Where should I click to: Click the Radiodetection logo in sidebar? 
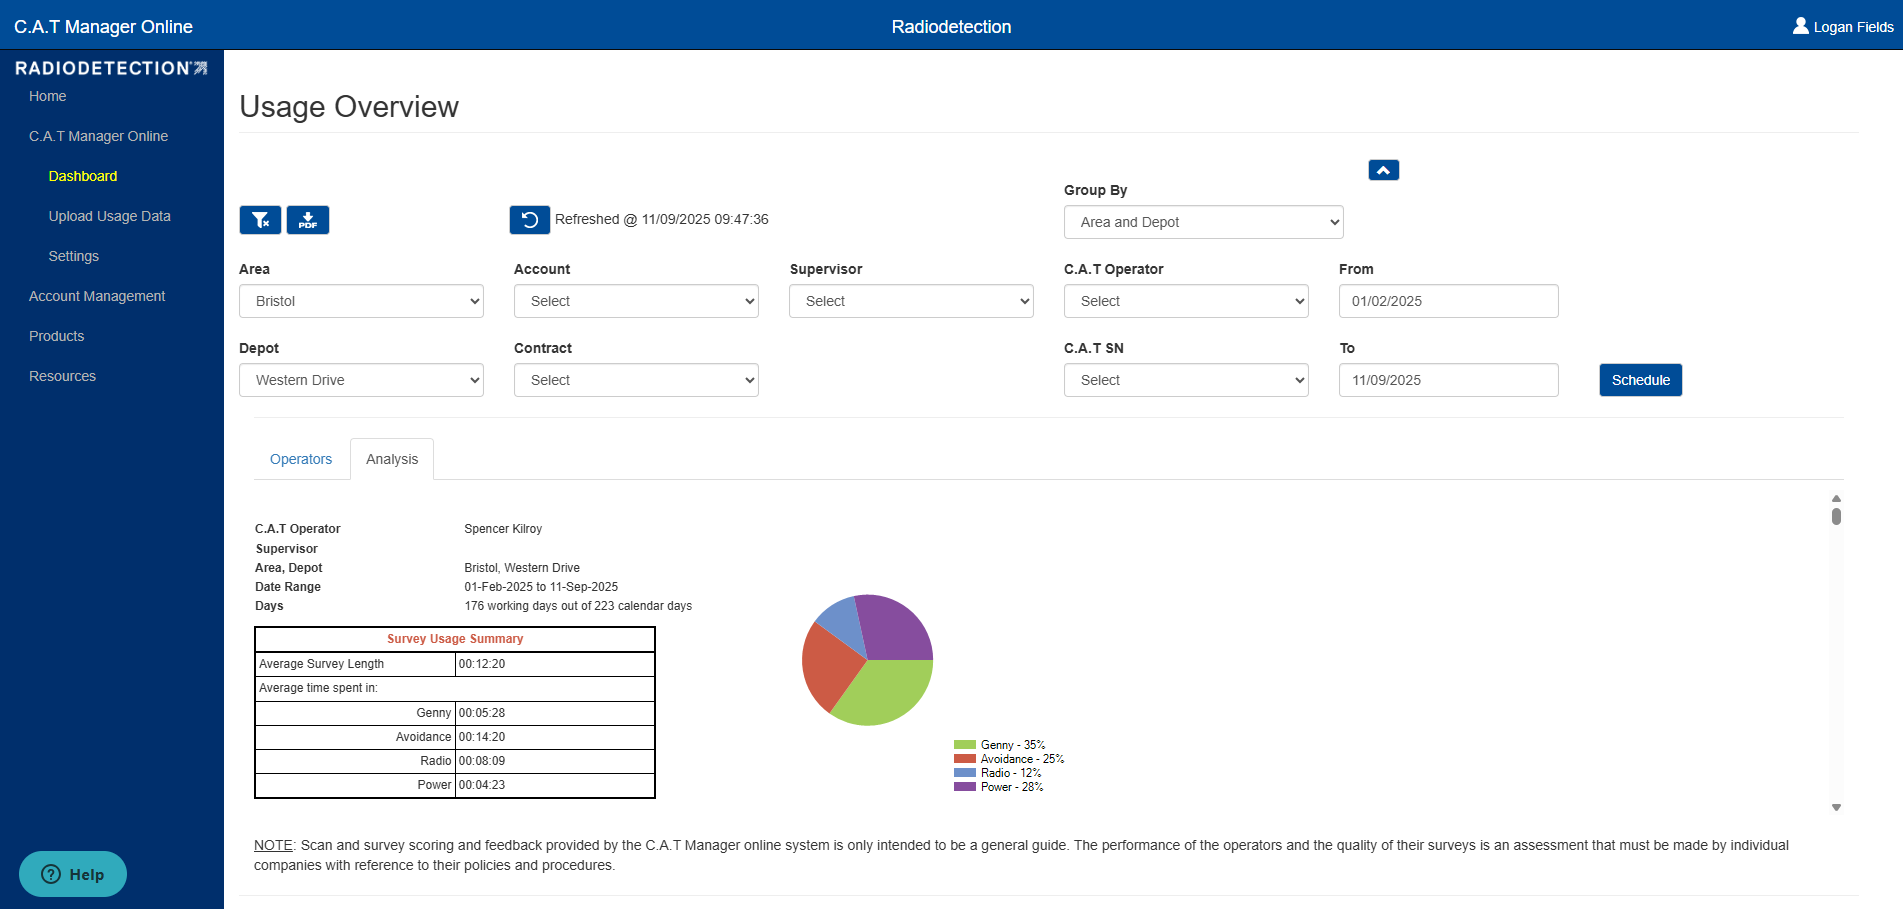pyautogui.click(x=111, y=68)
